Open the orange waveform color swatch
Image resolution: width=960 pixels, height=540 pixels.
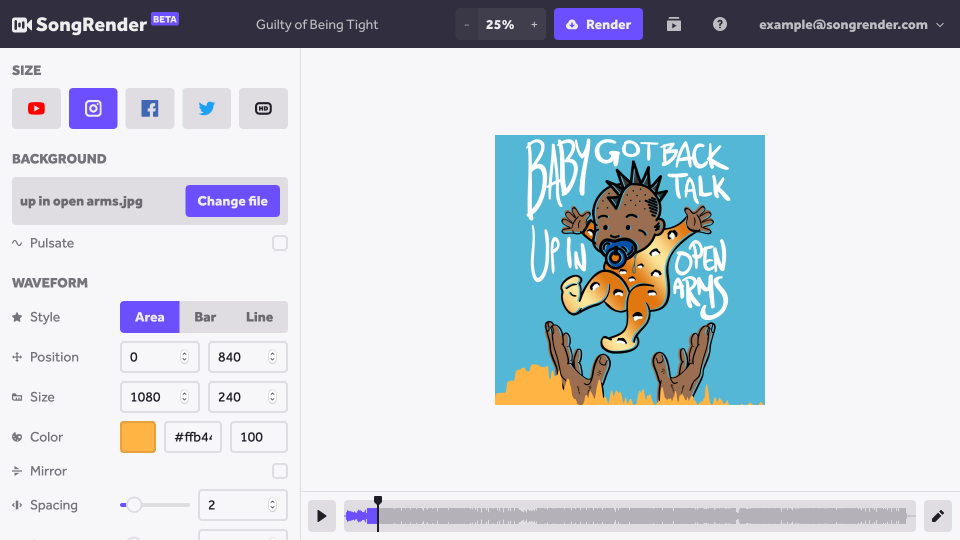pos(138,437)
